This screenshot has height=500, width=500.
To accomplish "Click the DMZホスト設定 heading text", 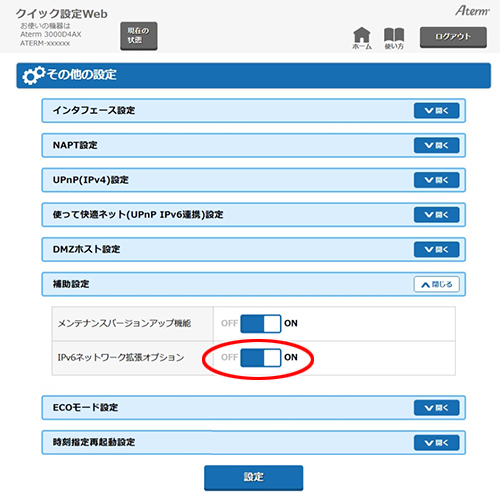I will pos(86,249).
